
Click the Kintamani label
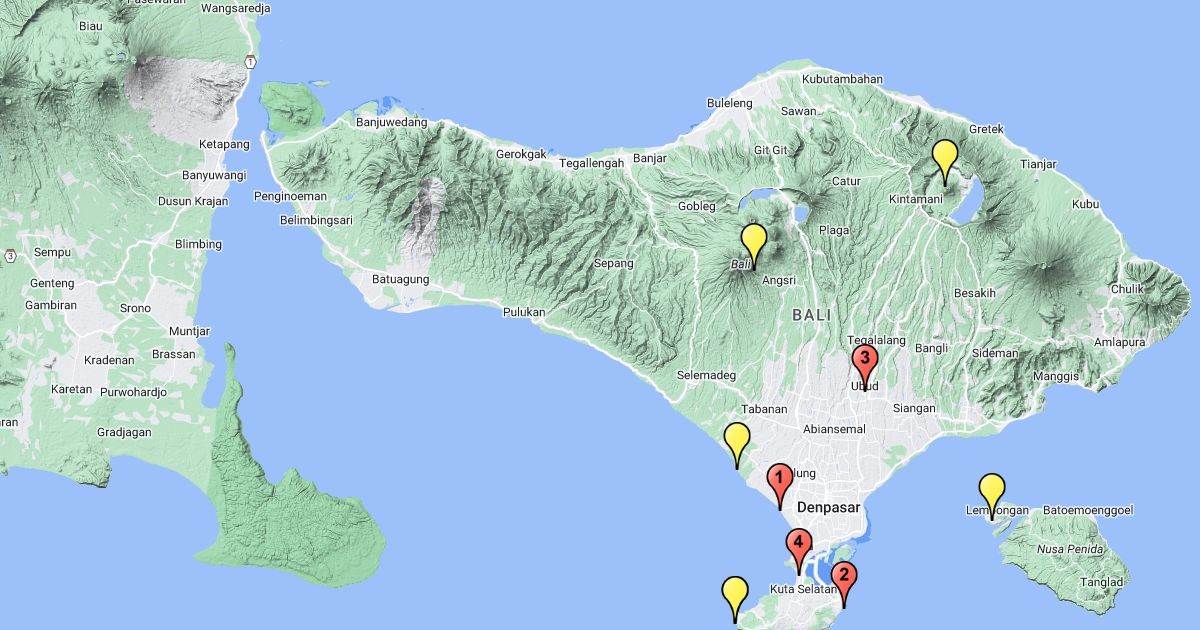click(916, 200)
